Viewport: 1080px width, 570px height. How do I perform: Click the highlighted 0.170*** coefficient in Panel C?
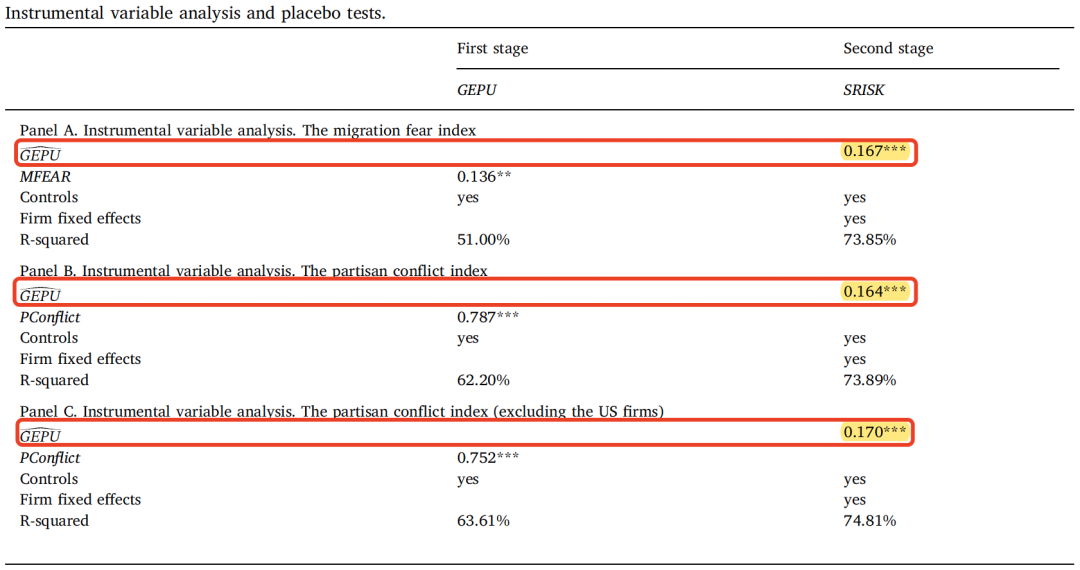875,432
